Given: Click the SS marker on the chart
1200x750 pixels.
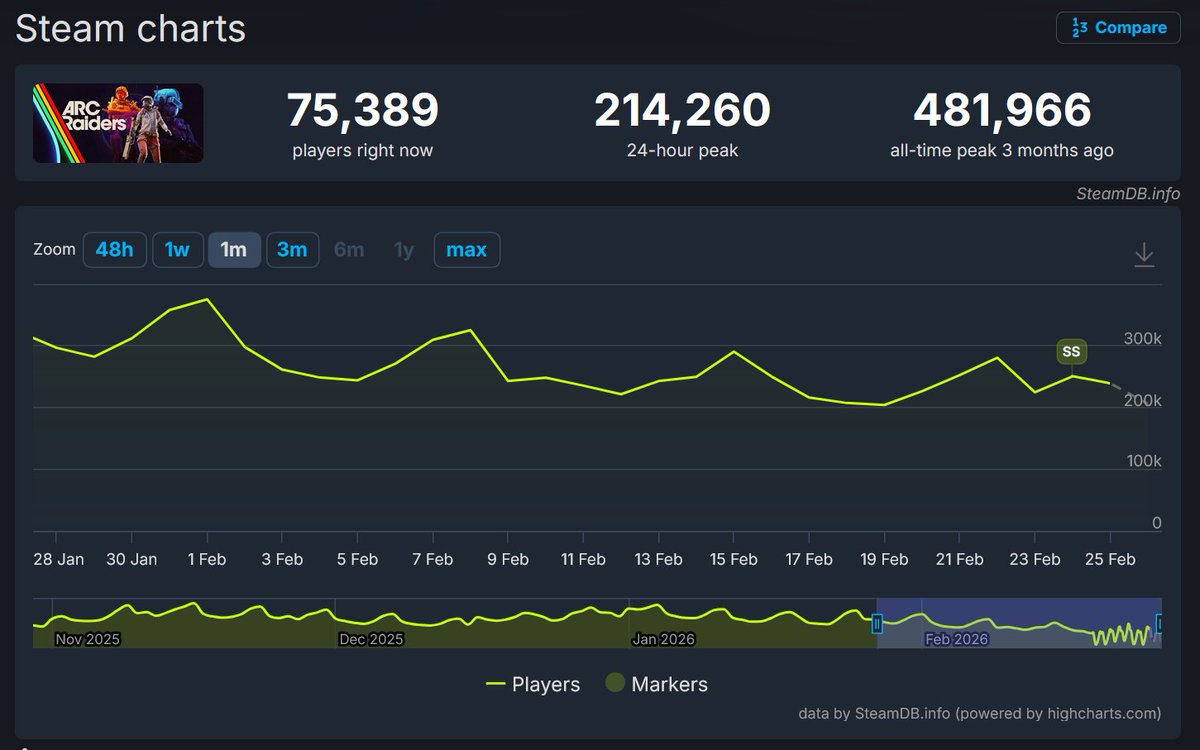Looking at the screenshot, I should click(x=1071, y=351).
